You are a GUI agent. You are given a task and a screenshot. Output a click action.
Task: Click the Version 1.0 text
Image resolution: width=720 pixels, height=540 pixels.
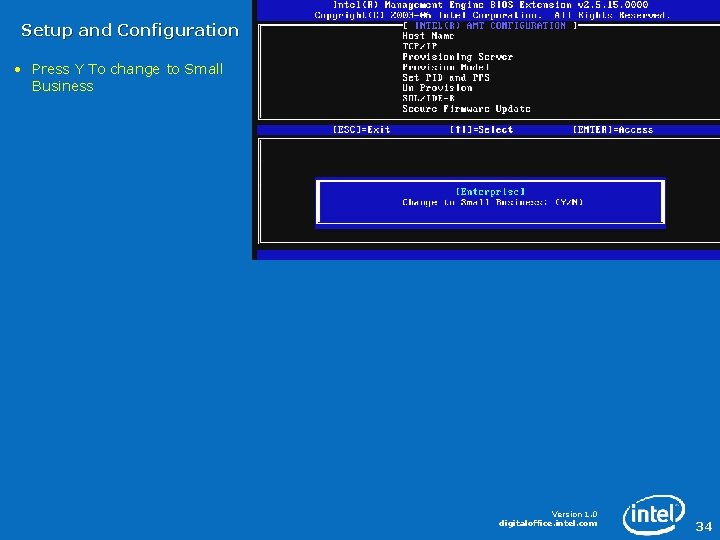574,514
